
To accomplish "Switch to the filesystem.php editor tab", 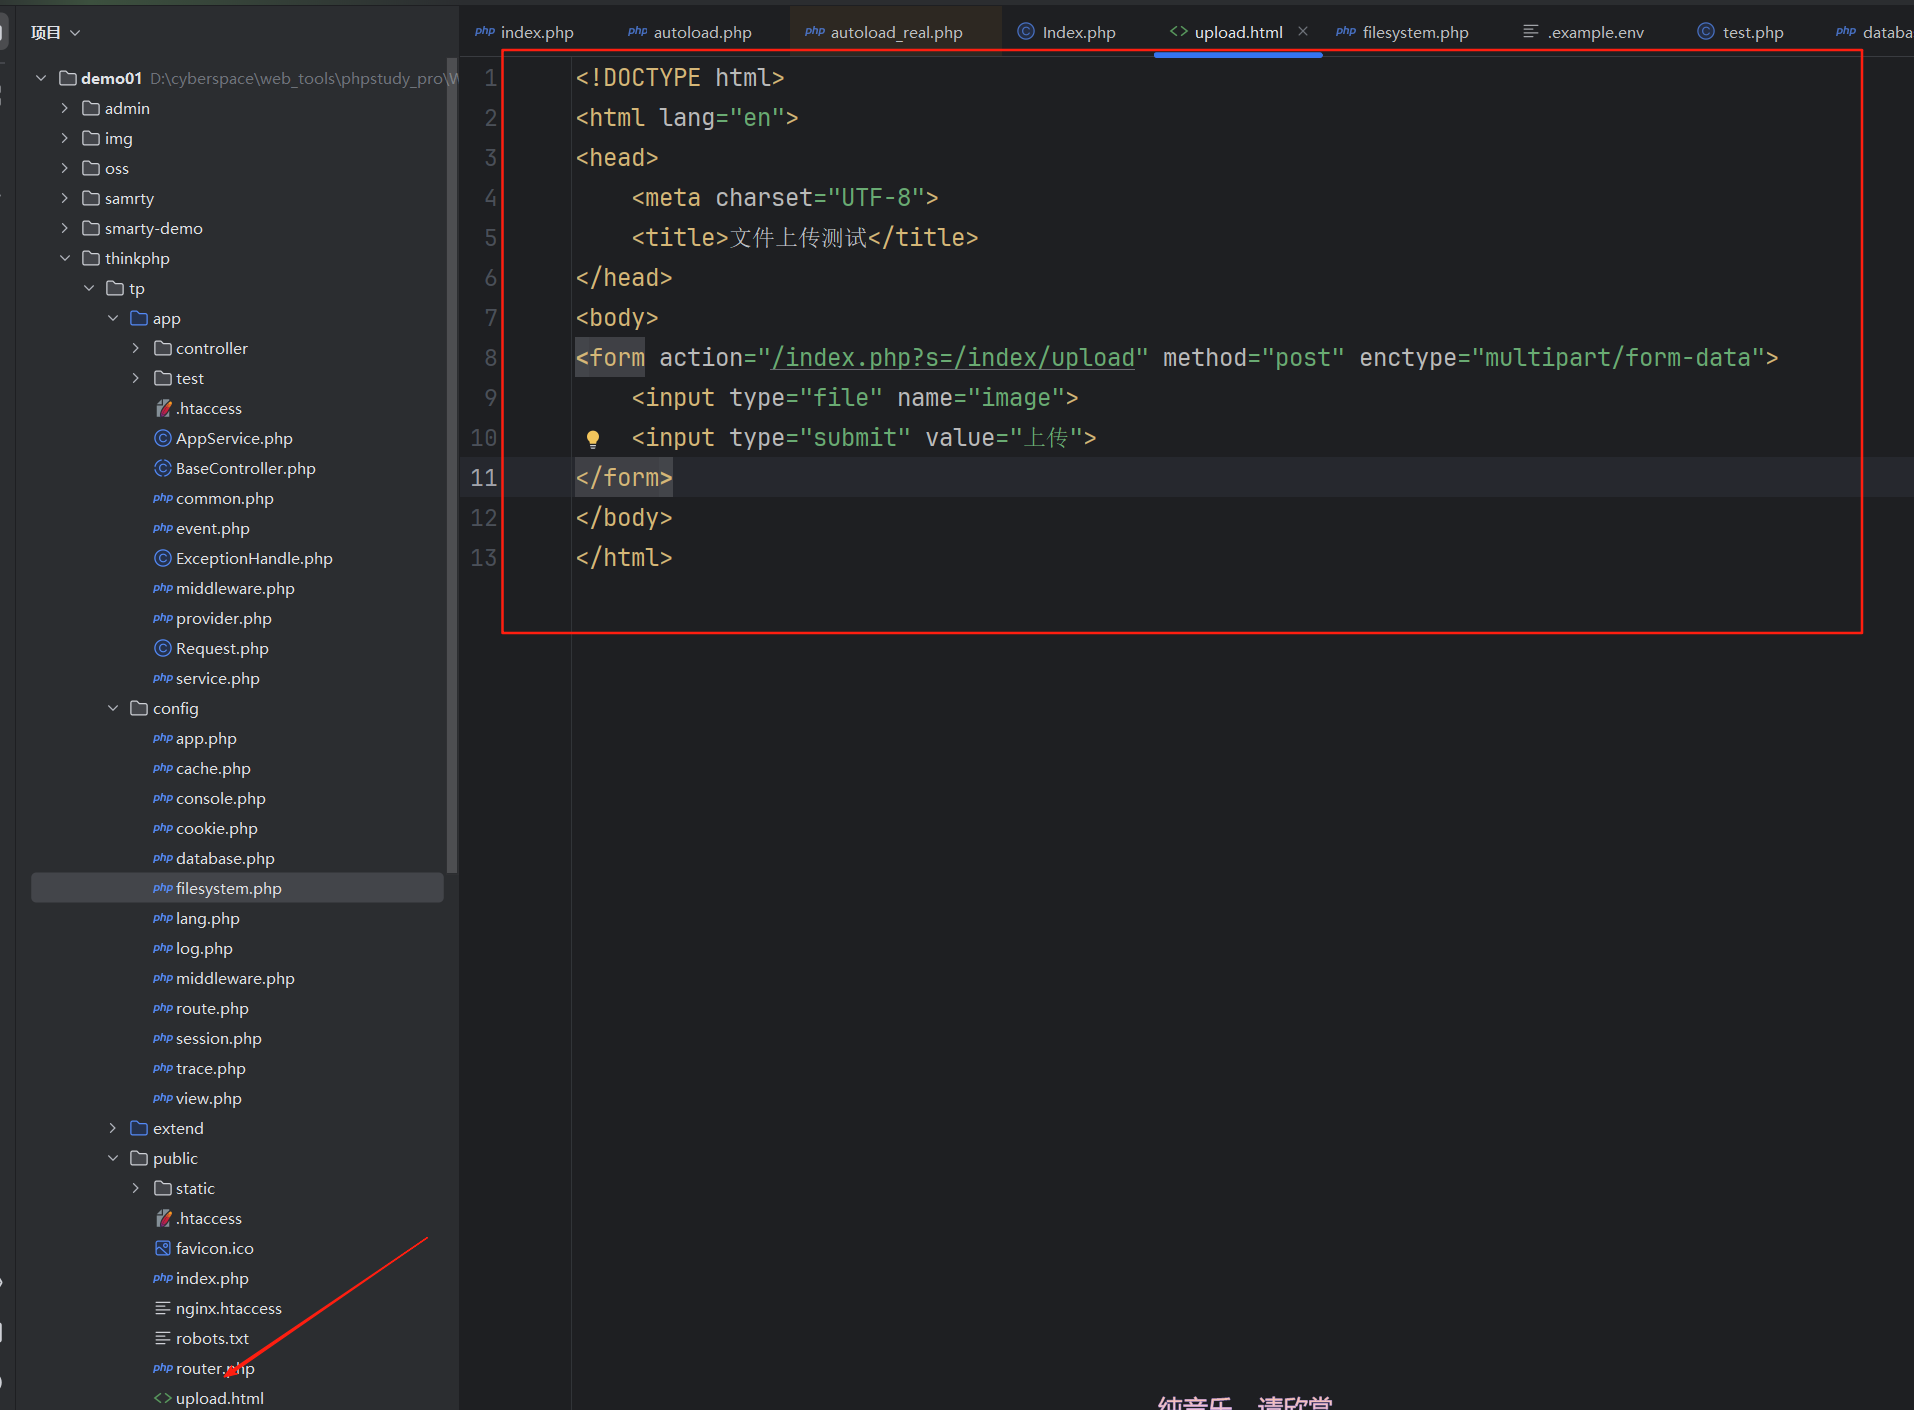I will click(x=1402, y=32).
